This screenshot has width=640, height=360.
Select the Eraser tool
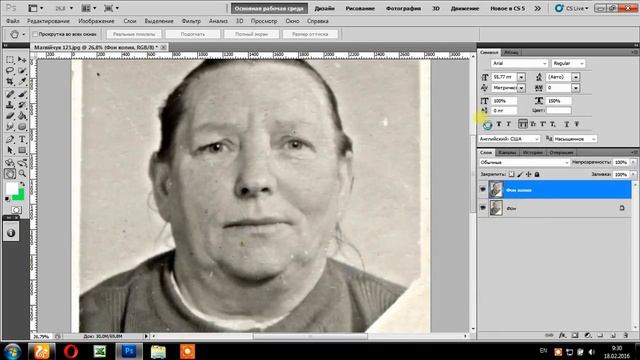10,116
